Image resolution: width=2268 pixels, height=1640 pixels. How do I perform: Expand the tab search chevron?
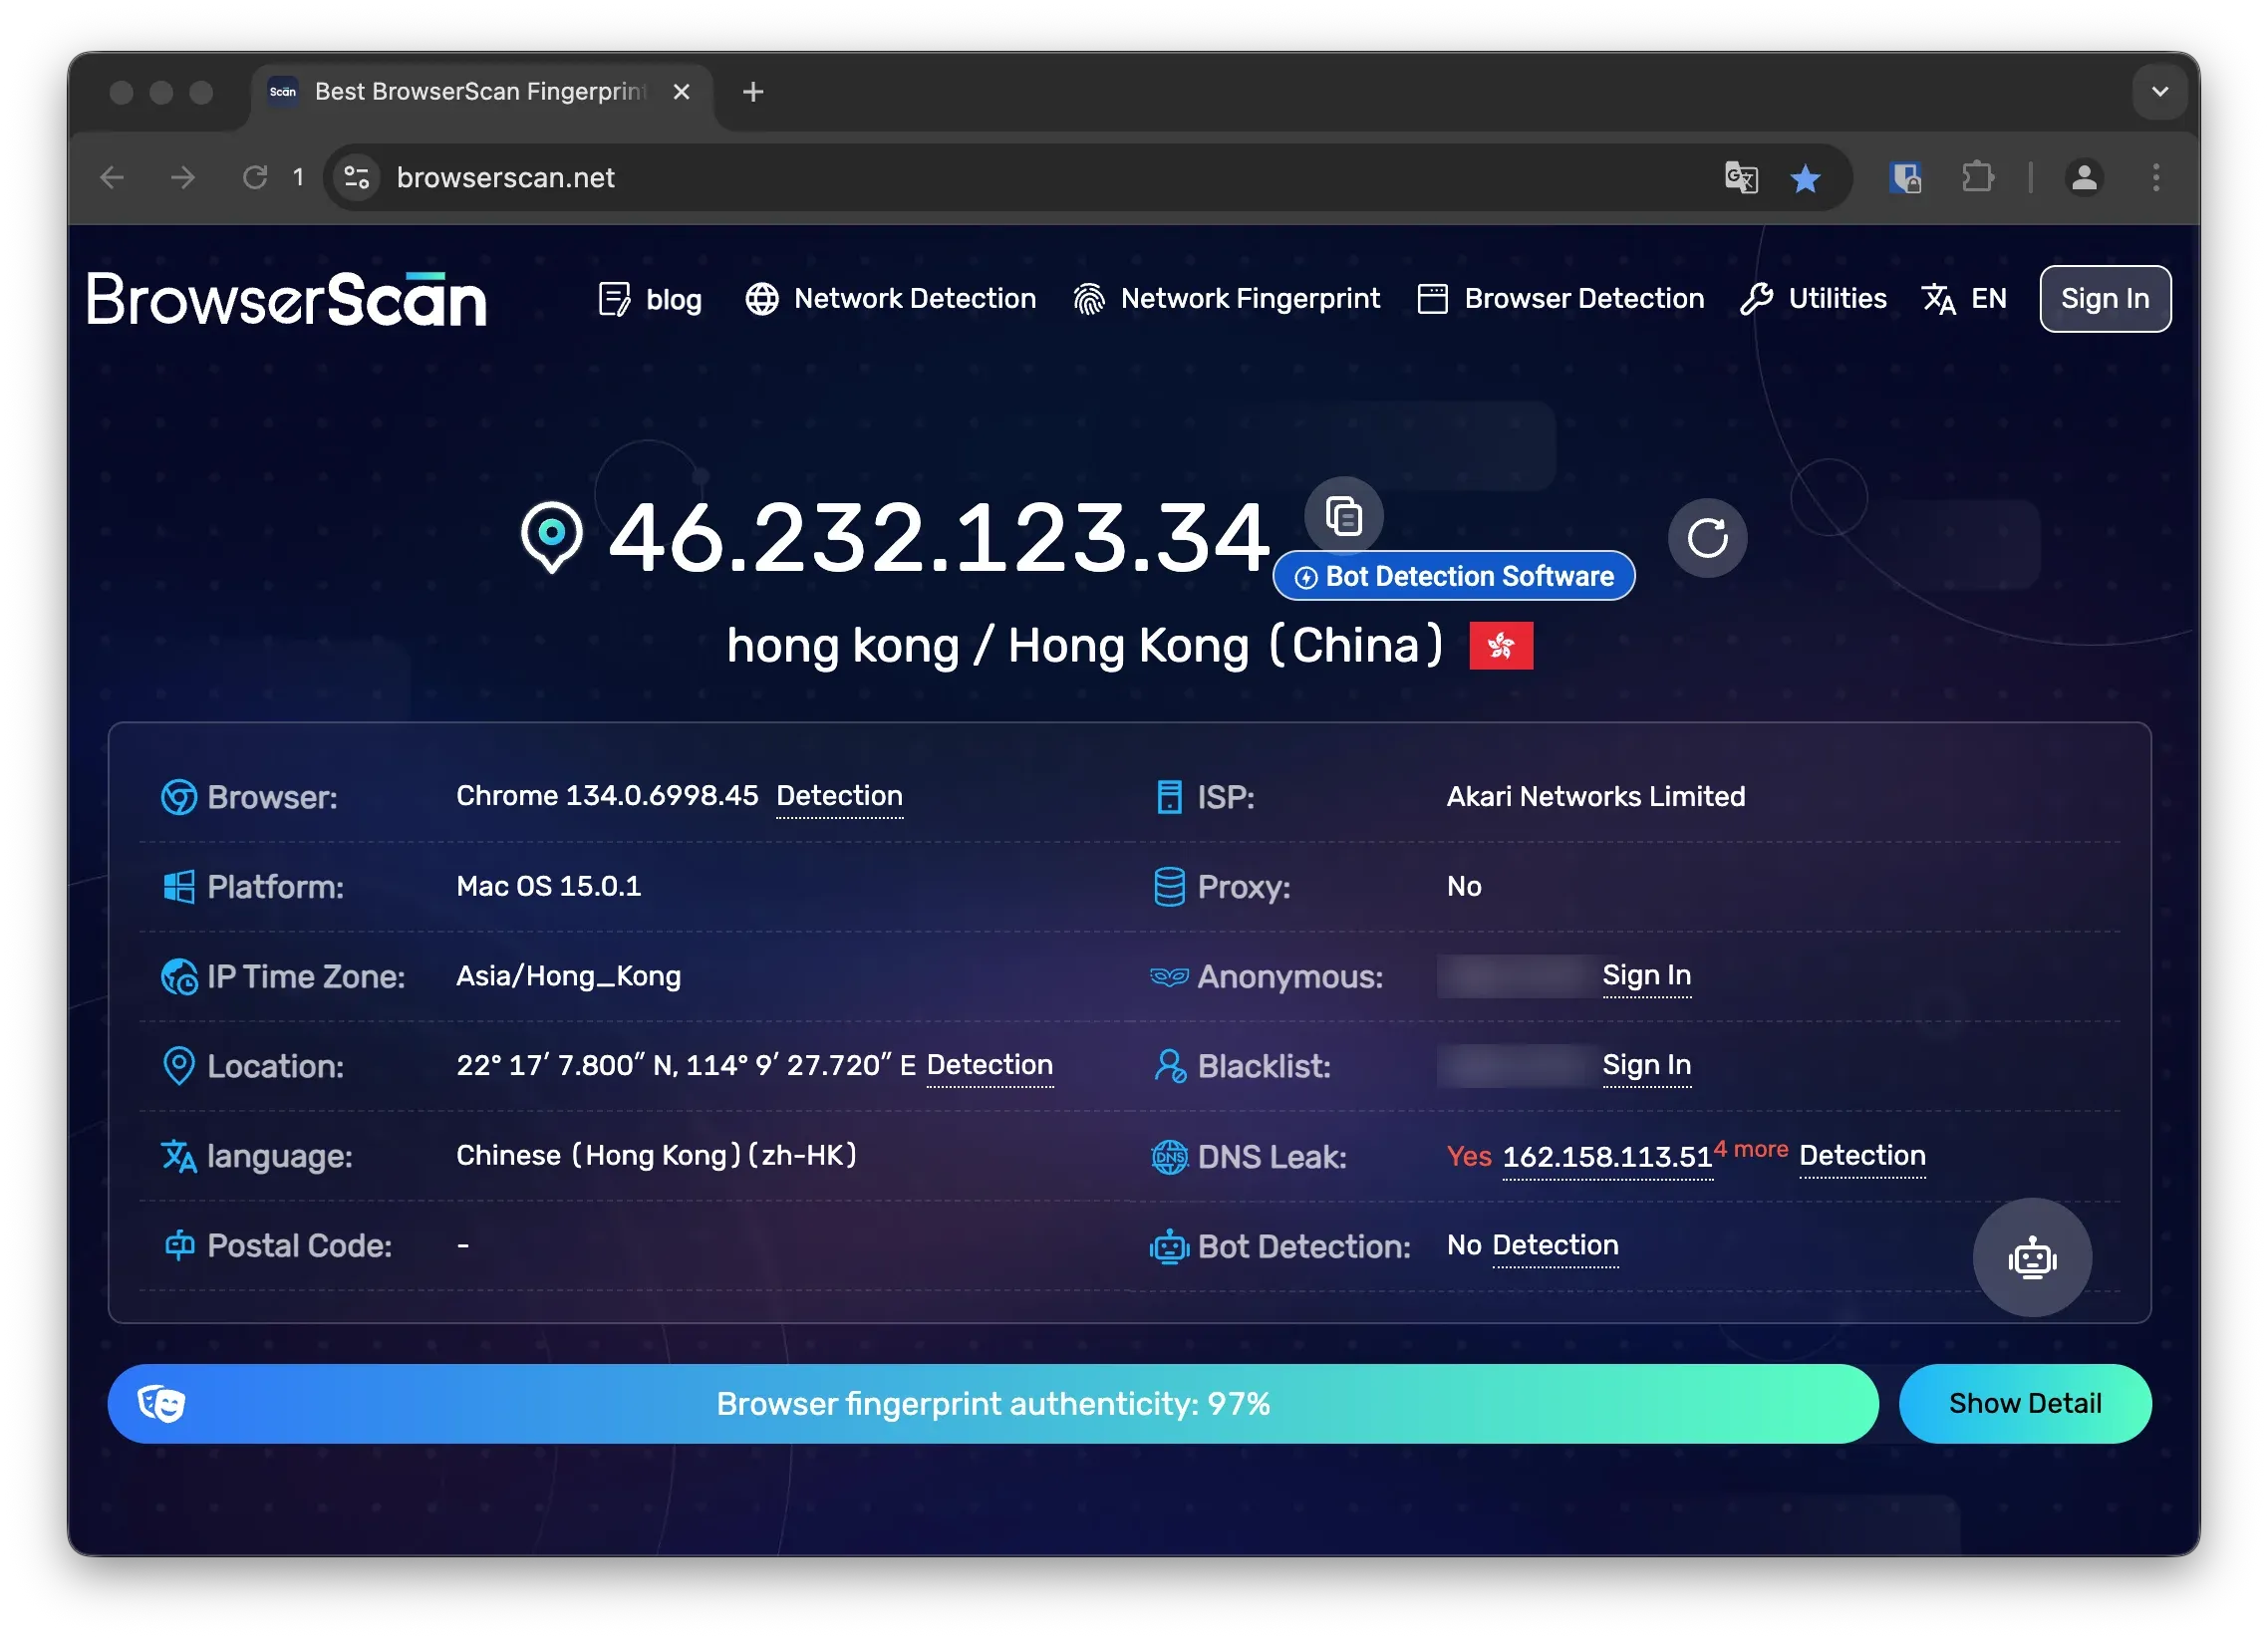(x=2159, y=92)
